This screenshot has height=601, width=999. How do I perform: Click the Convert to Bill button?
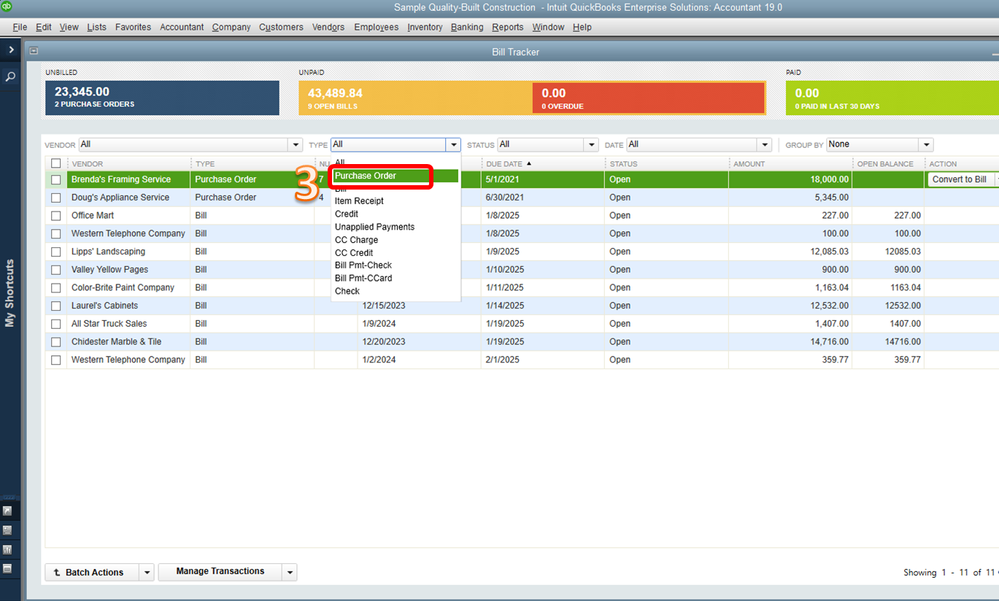tap(959, 180)
